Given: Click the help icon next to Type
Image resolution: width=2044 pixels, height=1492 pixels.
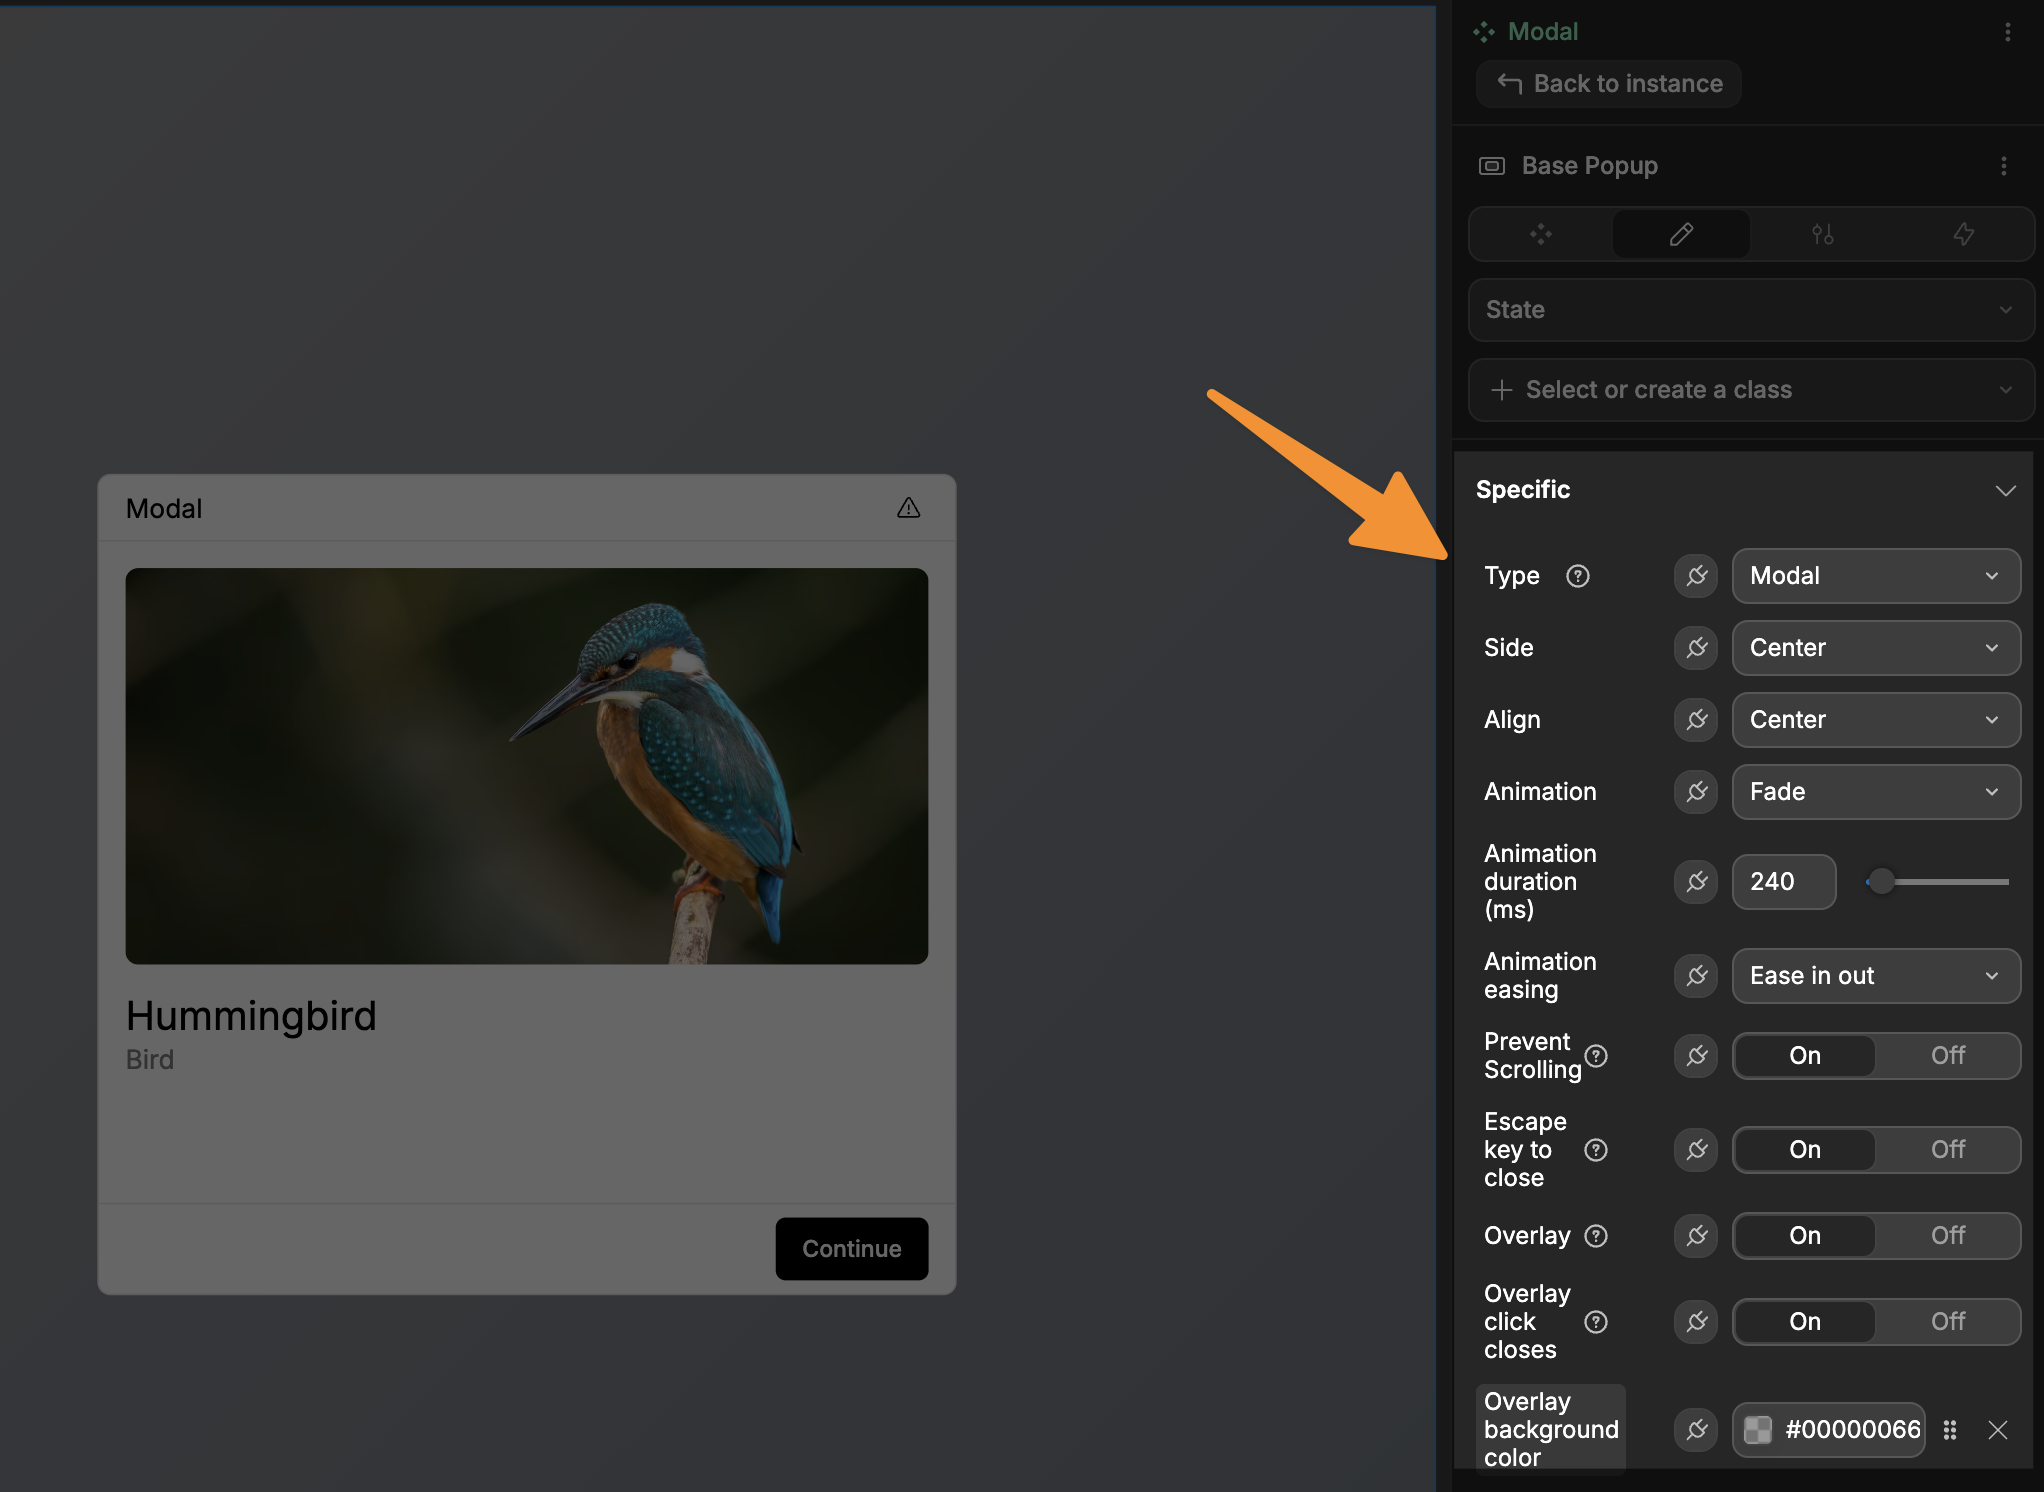Looking at the screenshot, I should 1578,576.
